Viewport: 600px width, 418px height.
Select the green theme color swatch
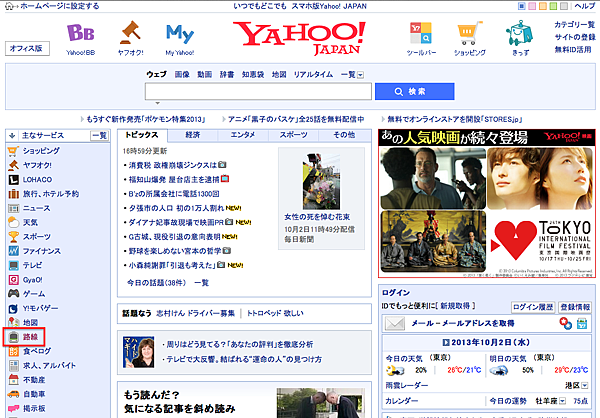(x=553, y=6)
